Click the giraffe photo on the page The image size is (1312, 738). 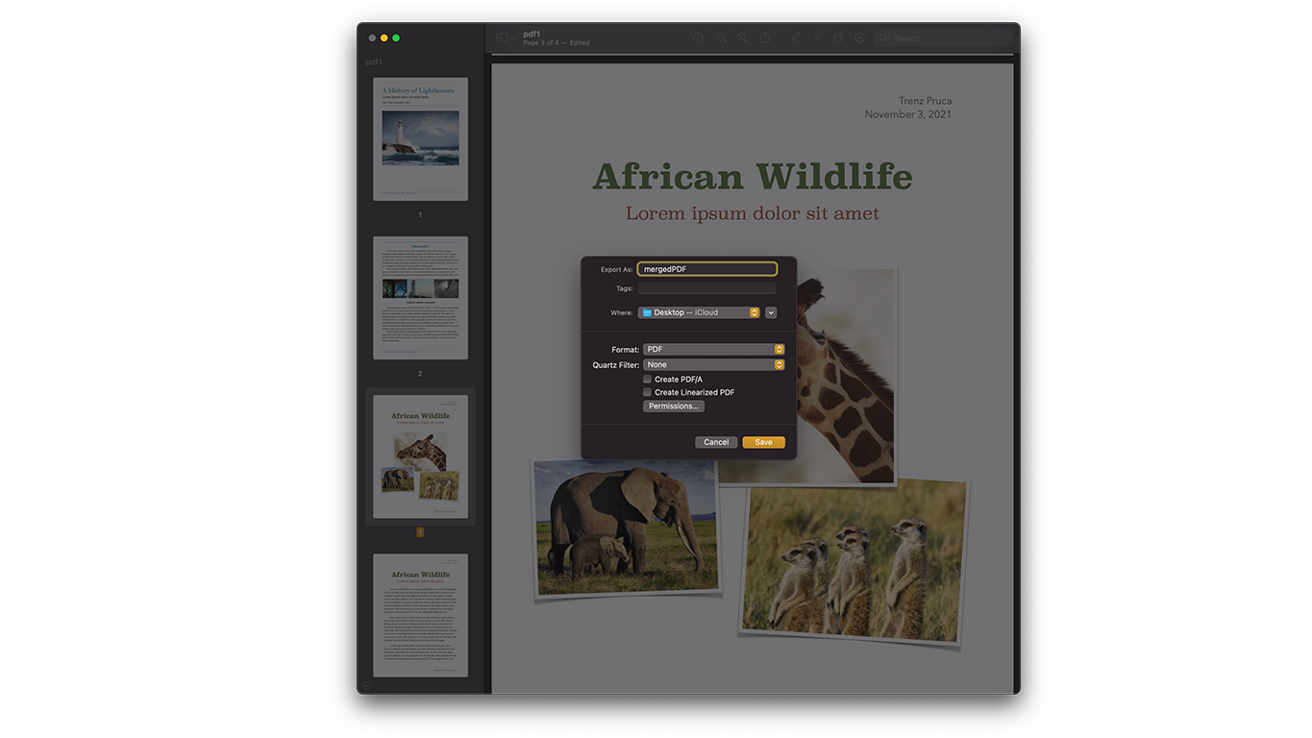(x=845, y=375)
